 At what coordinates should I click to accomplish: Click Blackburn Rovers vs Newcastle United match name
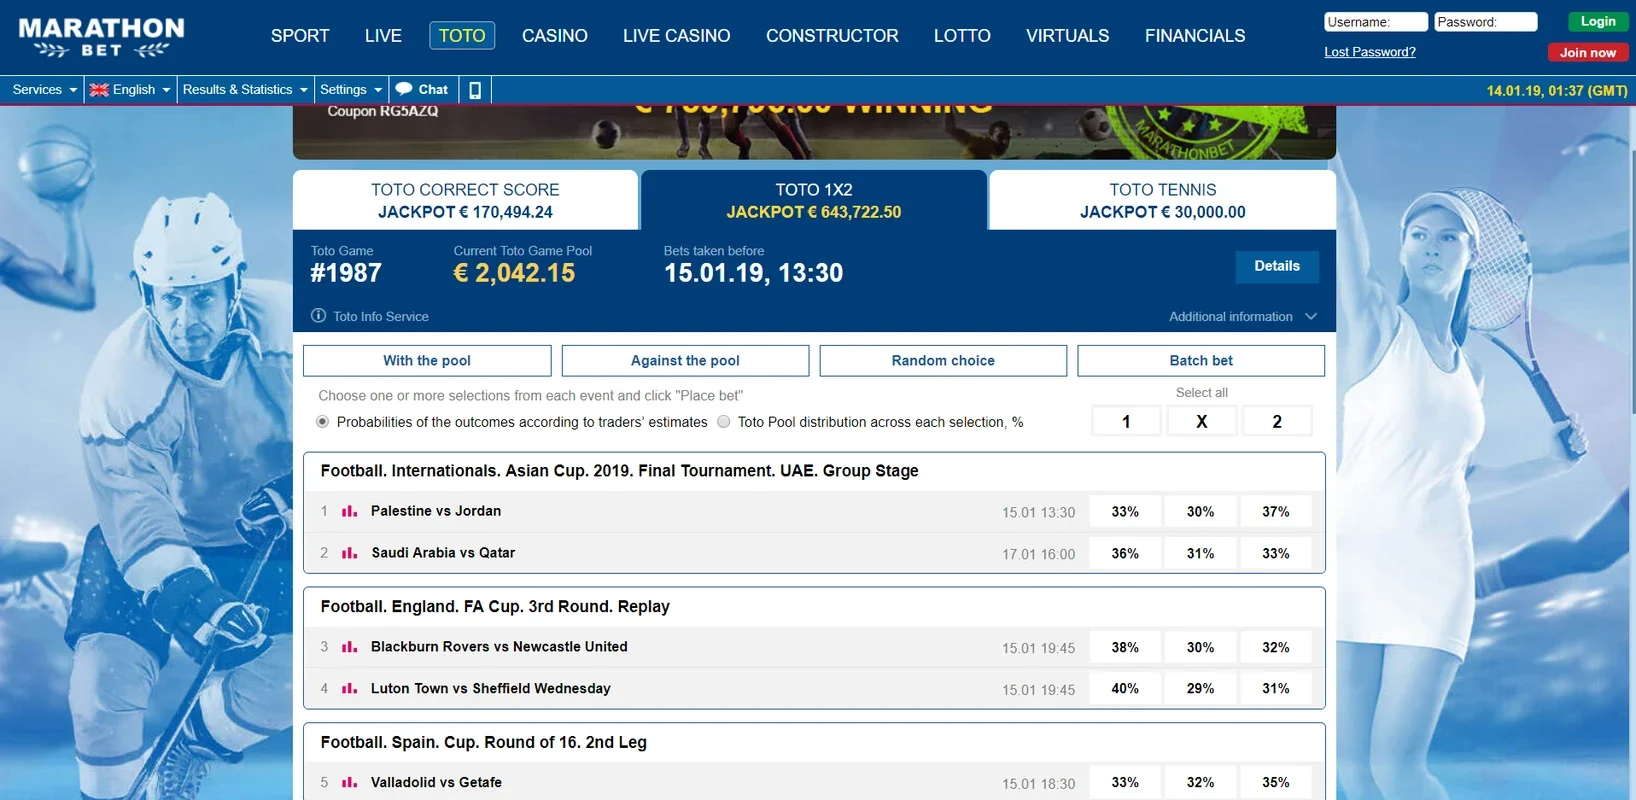click(499, 647)
